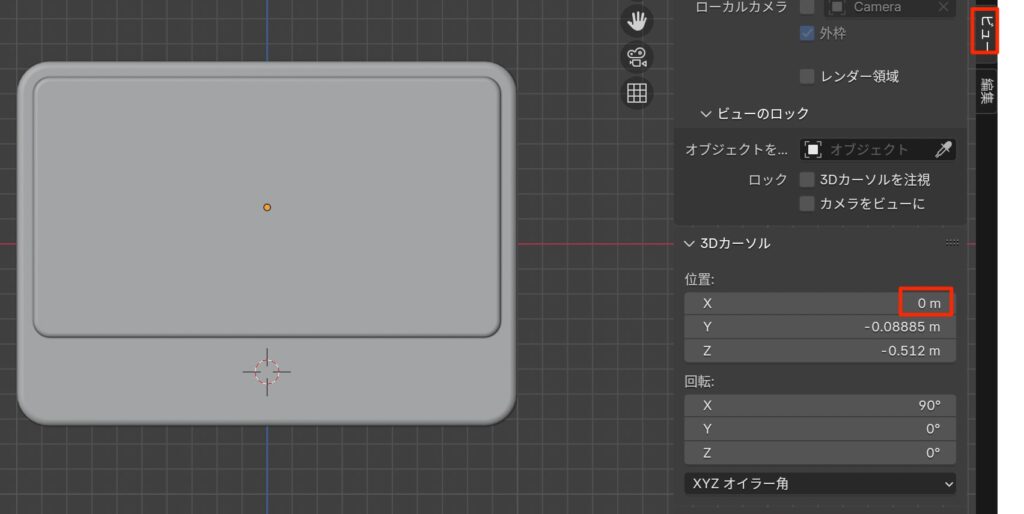Collapse the 3Dカーソル panel
Image resolution: width=1024 pixels, height=514 pixels.
point(689,243)
